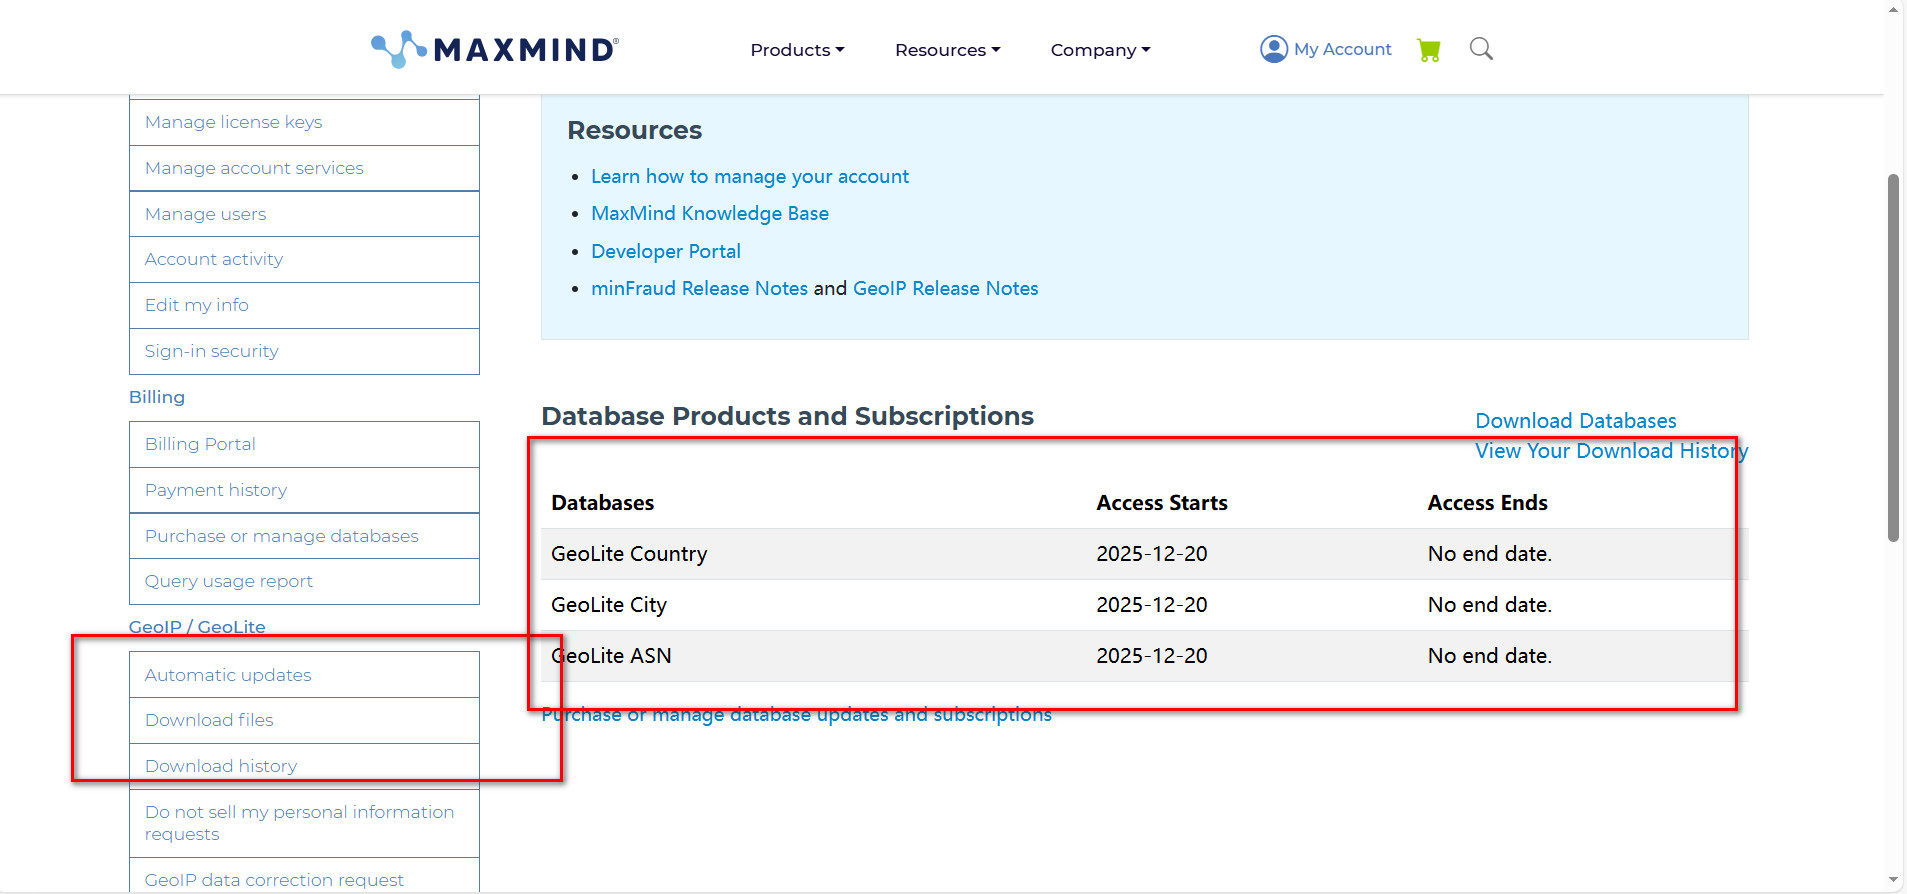Click the Resources box heading

click(x=634, y=130)
